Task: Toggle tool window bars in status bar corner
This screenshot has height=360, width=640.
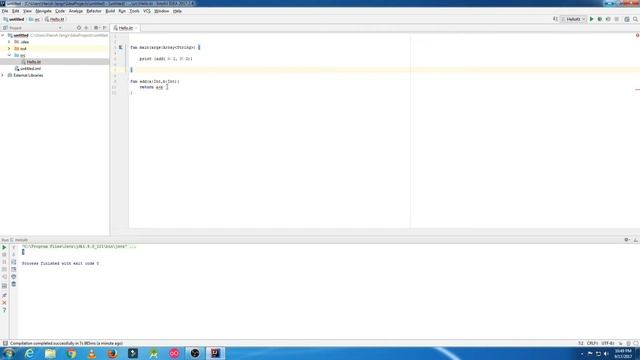Action: (5, 344)
